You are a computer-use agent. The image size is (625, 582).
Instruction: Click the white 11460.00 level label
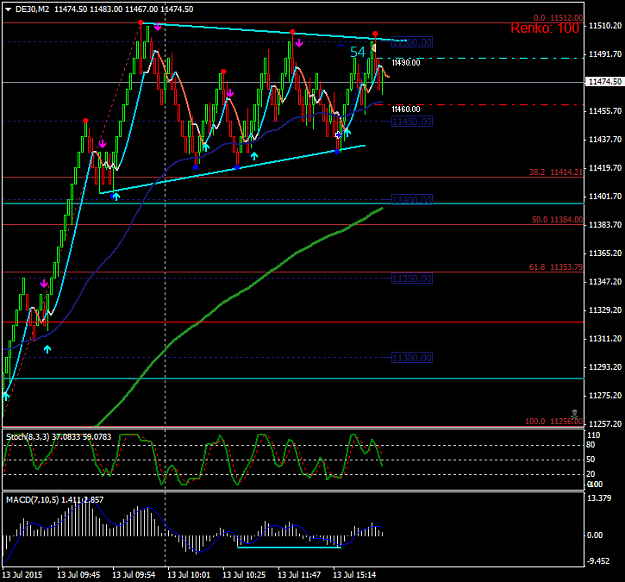406,109
